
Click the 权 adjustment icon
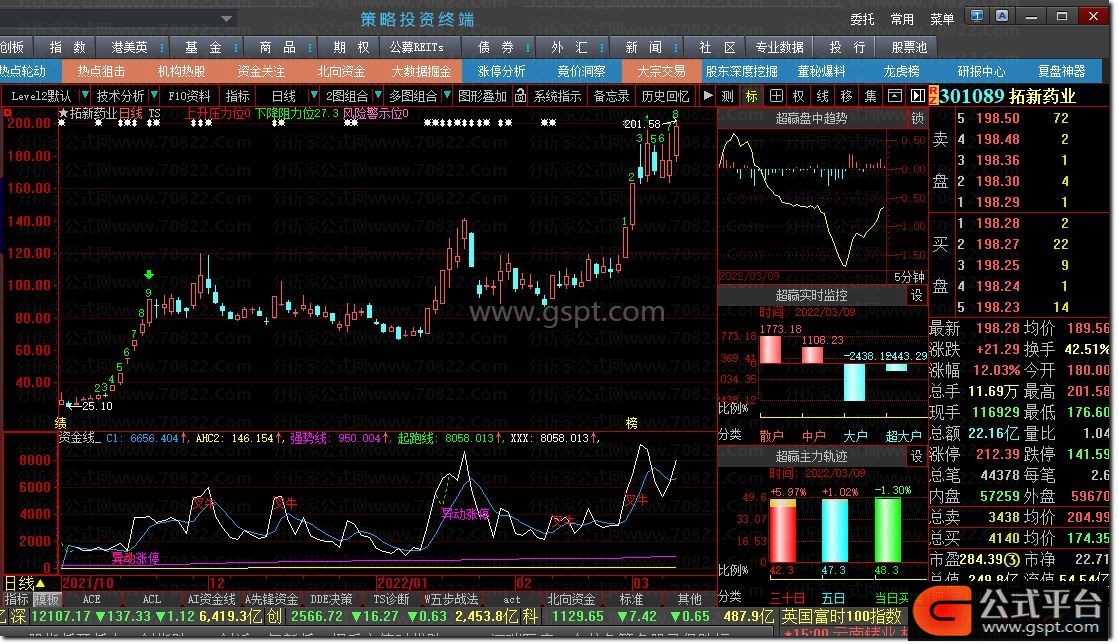point(799,96)
